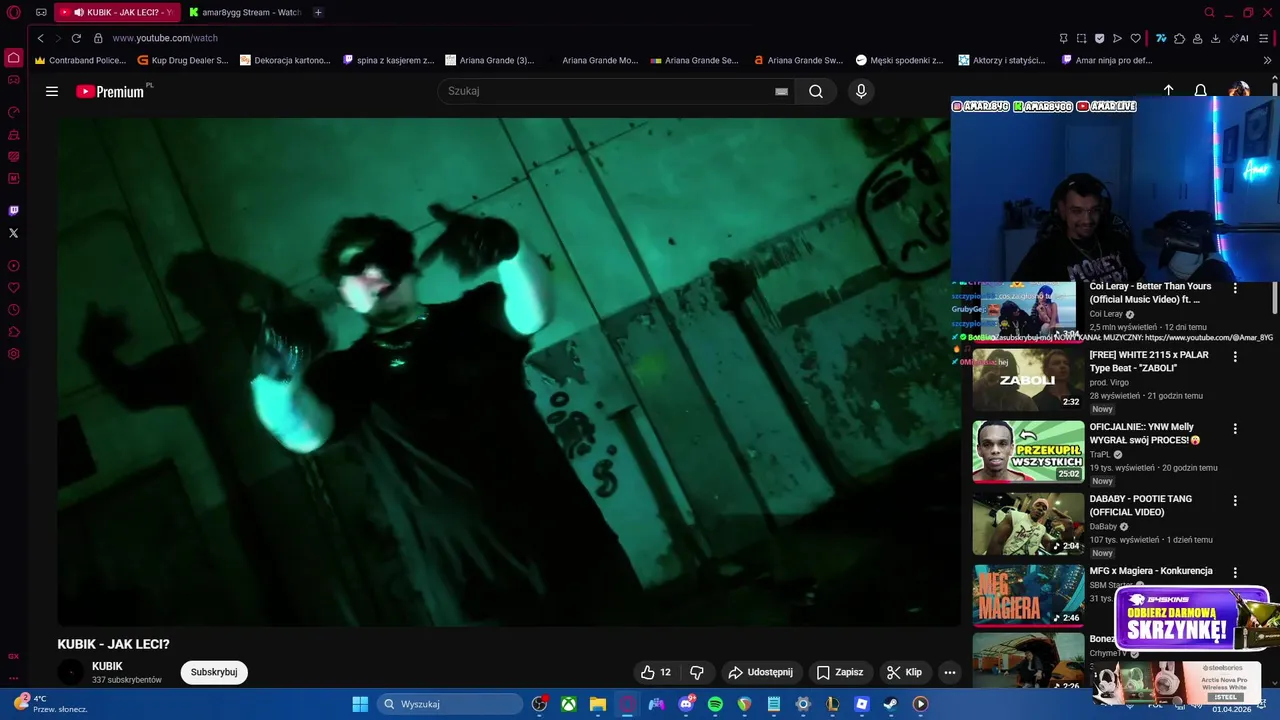This screenshot has width=1280, height=720.
Task: Search in open tabs magnifier
Action: click(x=1209, y=12)
